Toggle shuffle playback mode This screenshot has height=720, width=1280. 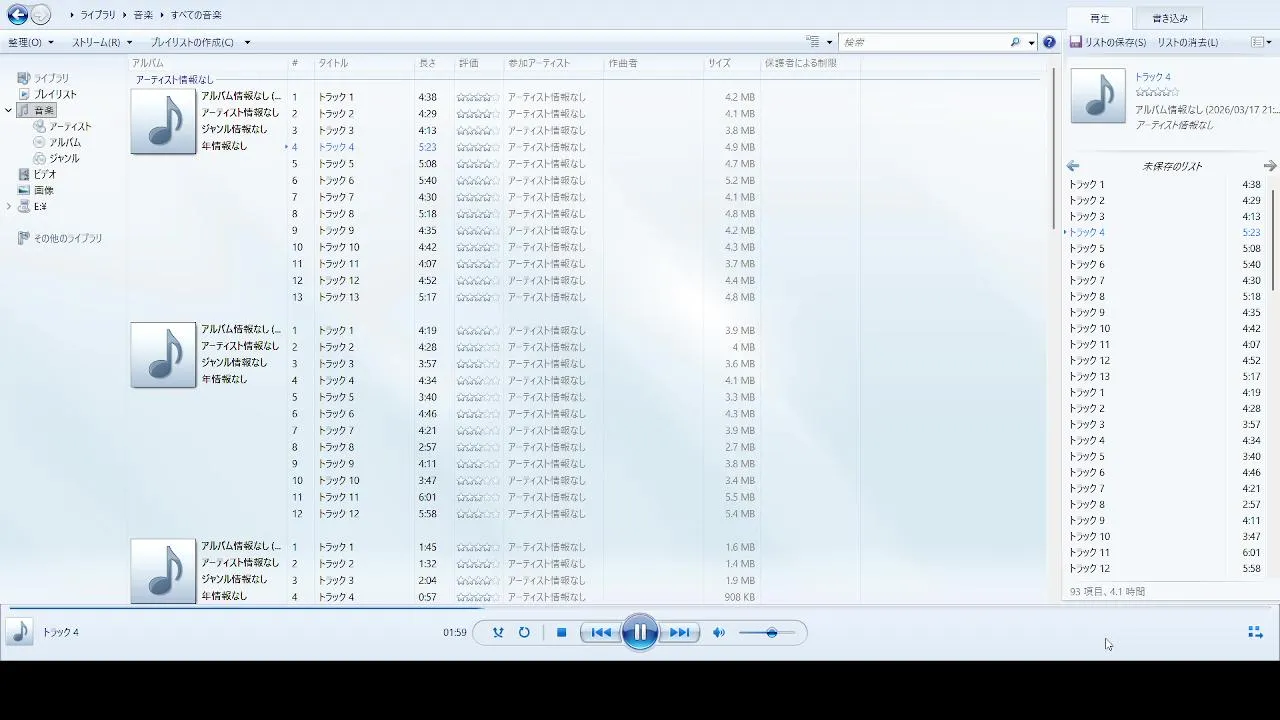[x=498, y=632]
